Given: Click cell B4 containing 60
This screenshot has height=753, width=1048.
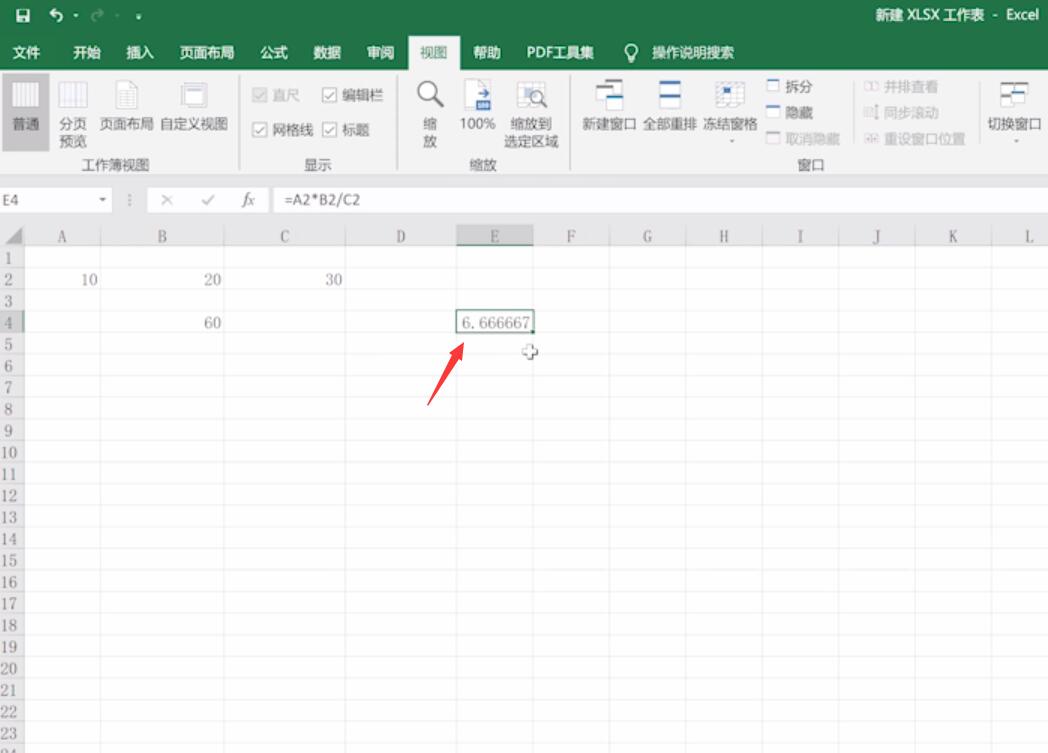Looking at the screenshot, I should point(162,323).
